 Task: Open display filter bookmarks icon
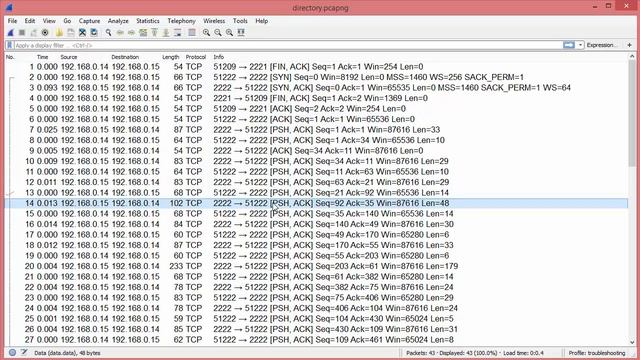[x=9, y=45]
